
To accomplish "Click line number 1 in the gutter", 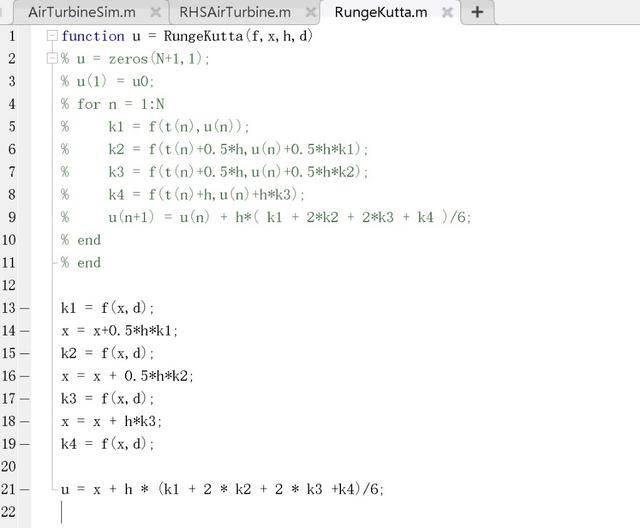I will pyautogui.click(x=12, y=36).
